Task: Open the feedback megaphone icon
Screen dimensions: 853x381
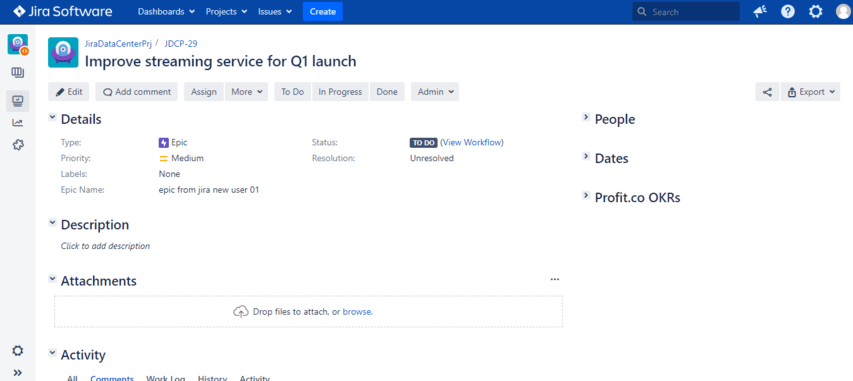Action: click(760, 11)
